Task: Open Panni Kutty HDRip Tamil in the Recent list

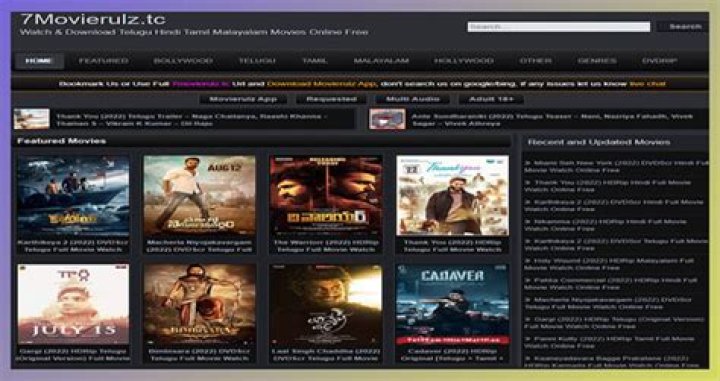Action: pyautogui.click(x=609, y=342)
